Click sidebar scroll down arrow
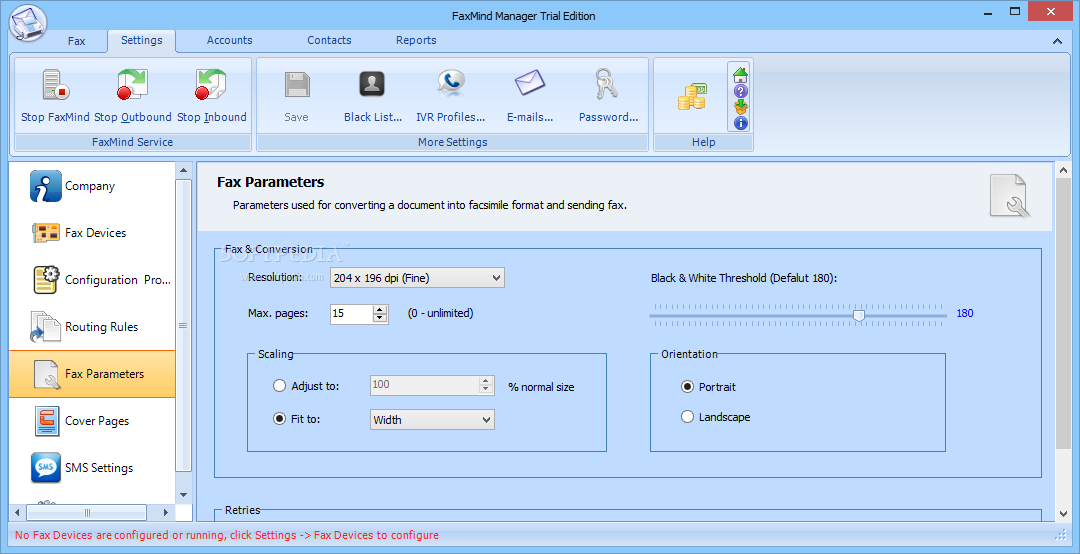1080x554 pixels. (x=183, y=495)
